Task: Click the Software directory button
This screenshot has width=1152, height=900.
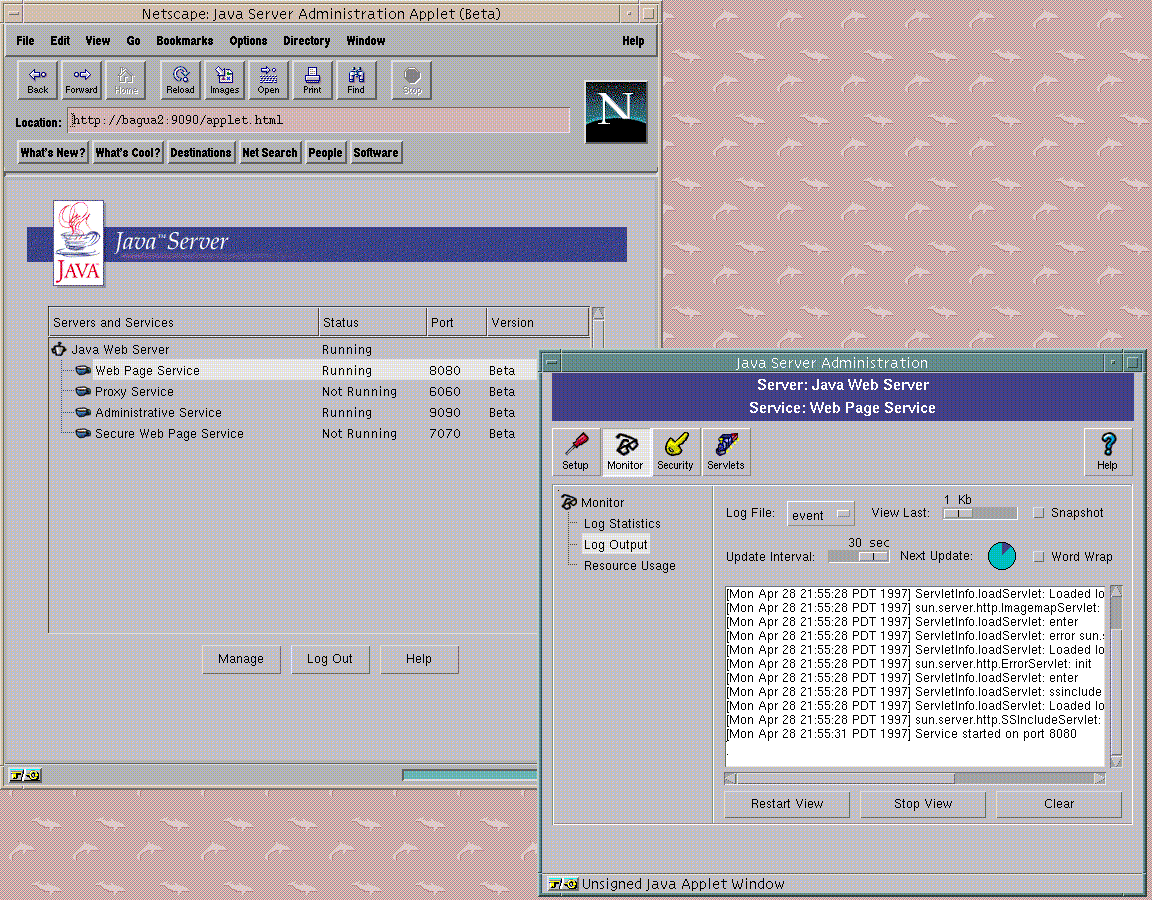Action: click(x=376, y=153)
